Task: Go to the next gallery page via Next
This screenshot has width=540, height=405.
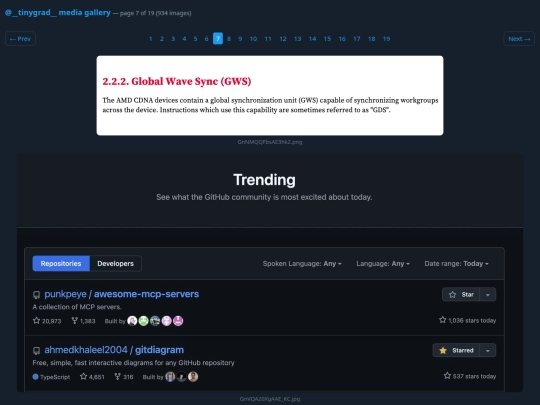Action: [519, 39]
